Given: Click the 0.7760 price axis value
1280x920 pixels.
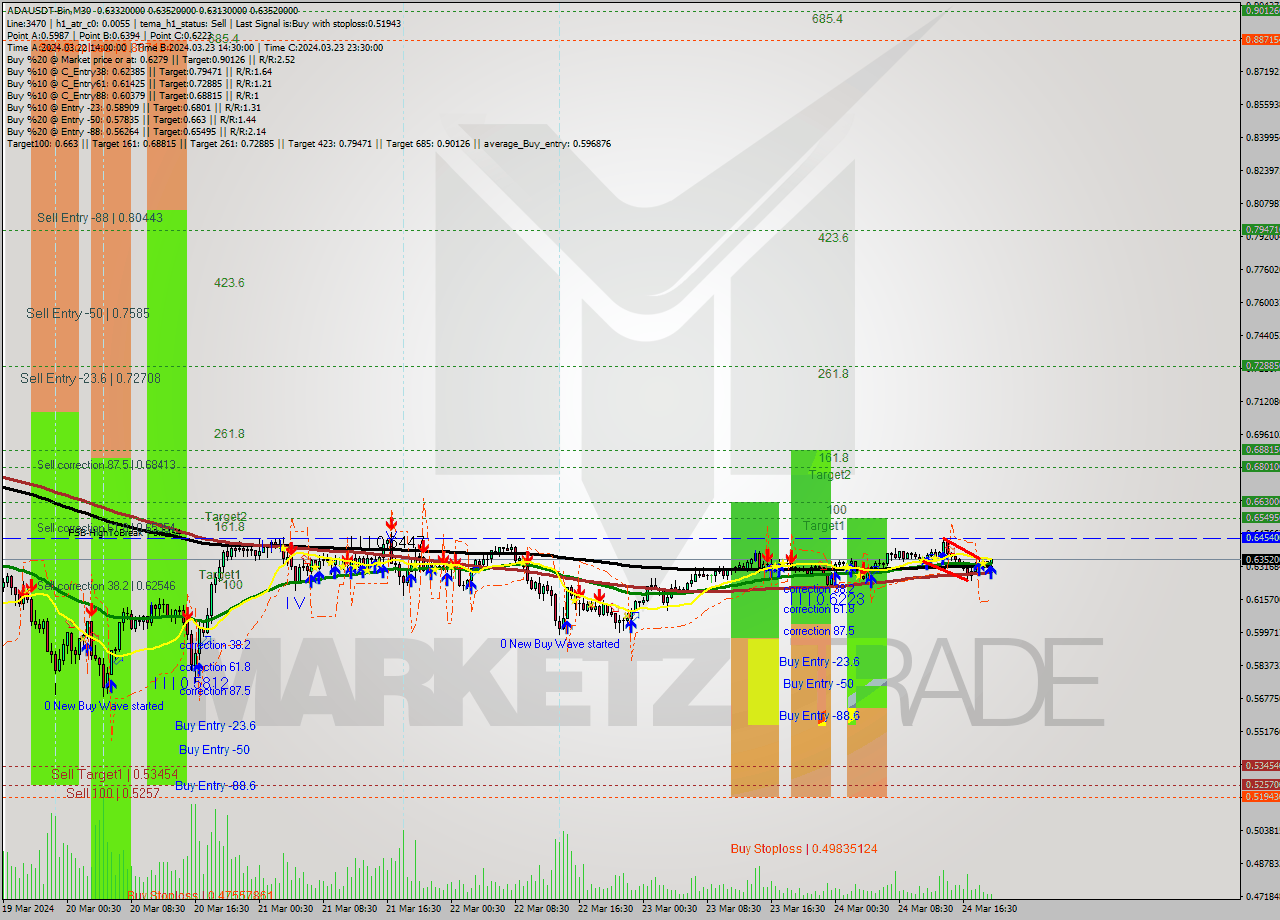Looking at the screenshot, I should [x=1262, y=270].
